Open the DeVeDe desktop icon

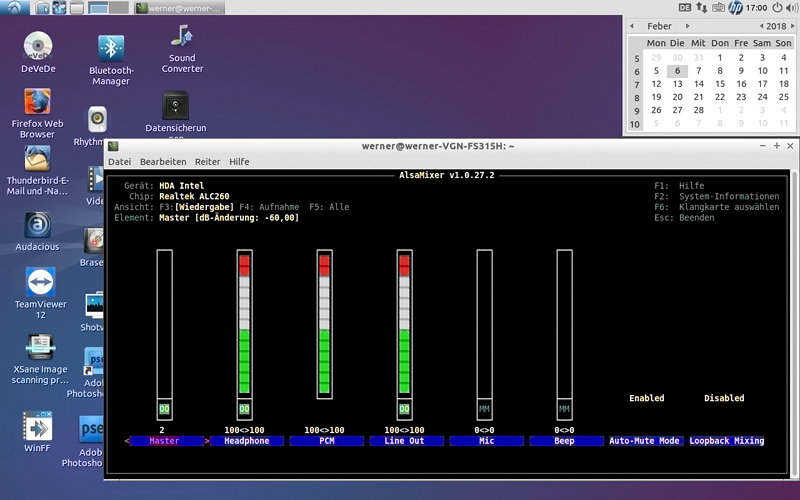tap(38, 46)
